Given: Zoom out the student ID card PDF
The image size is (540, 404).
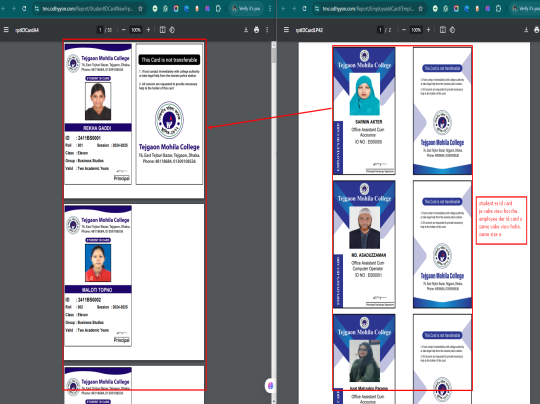Looking at the screenshot, I should point(124,30).
